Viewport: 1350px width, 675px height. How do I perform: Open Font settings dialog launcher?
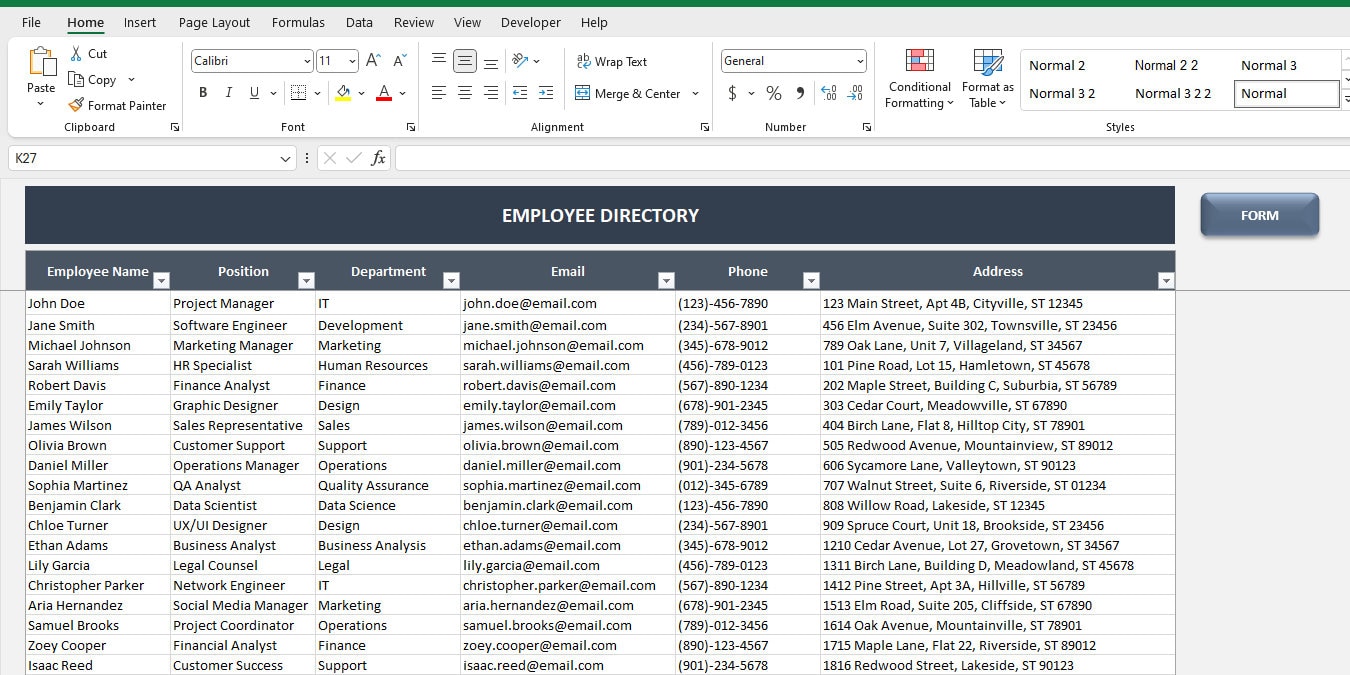pyautogui.click(x=410, y=127)
